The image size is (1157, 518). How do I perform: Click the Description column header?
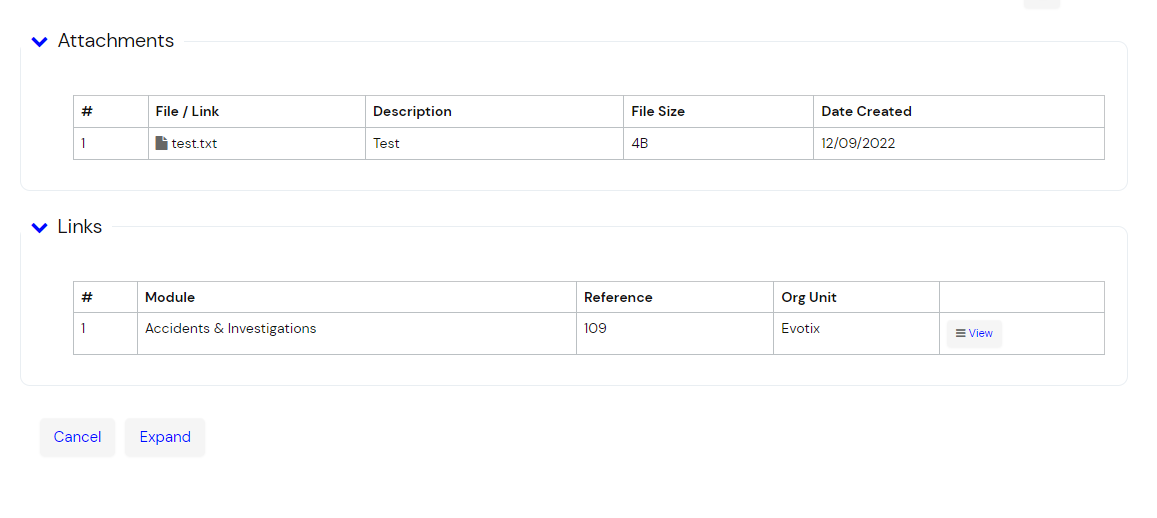tap(412, 111)
